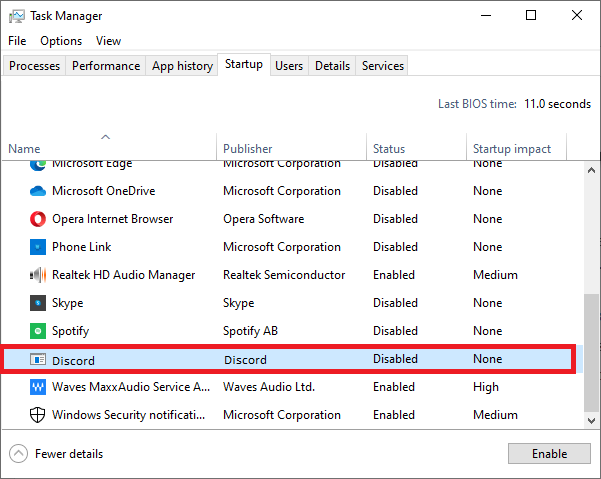This screenshot has width=601, height=479.
Task: Click the Skype app icon
Action: click(x=38, y=303)
